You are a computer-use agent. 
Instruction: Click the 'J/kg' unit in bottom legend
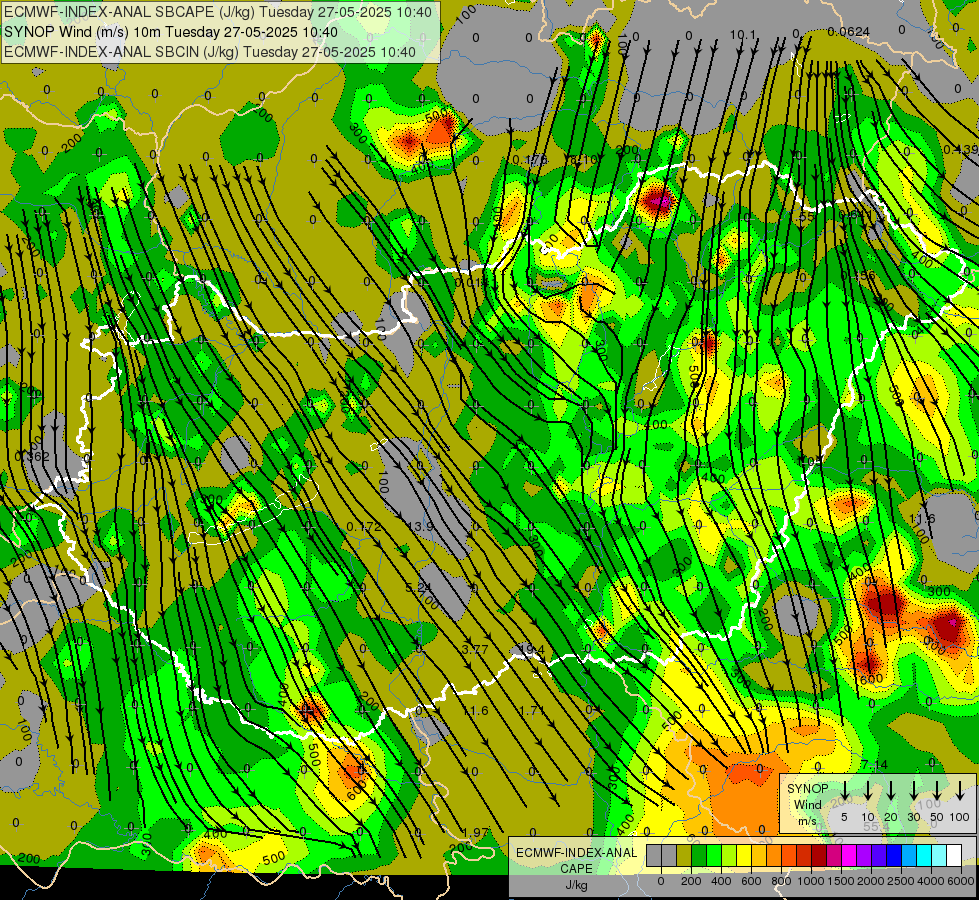tap(576, 885)
